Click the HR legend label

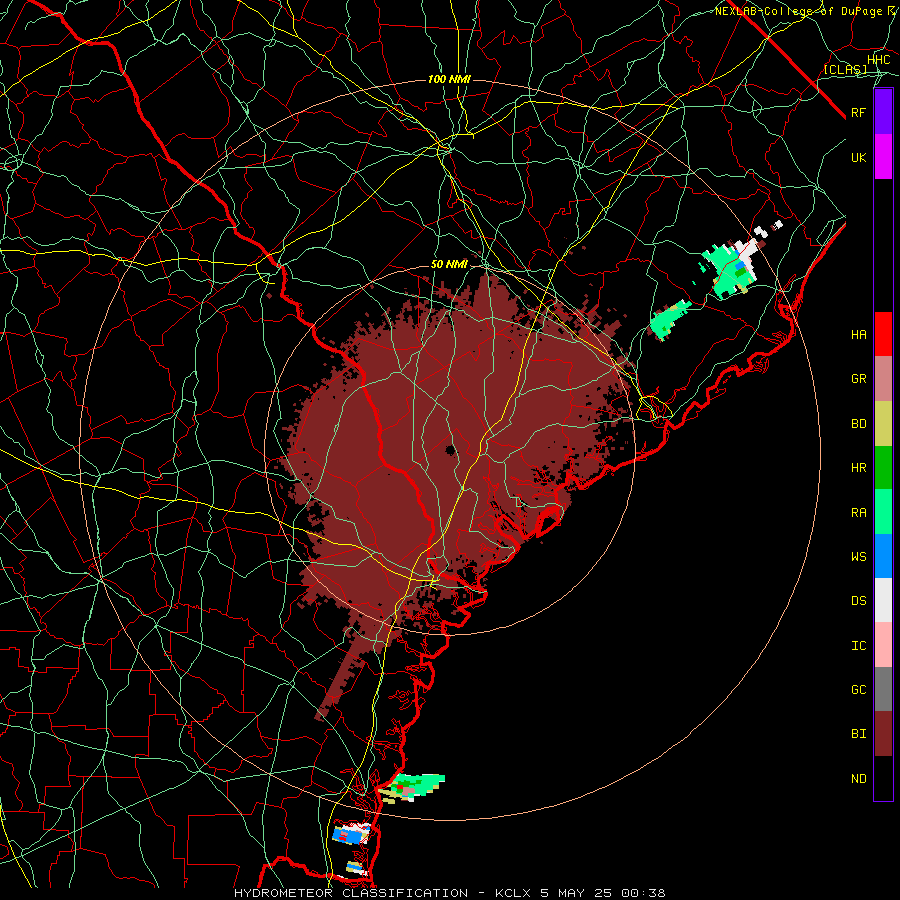coord(859,468)
